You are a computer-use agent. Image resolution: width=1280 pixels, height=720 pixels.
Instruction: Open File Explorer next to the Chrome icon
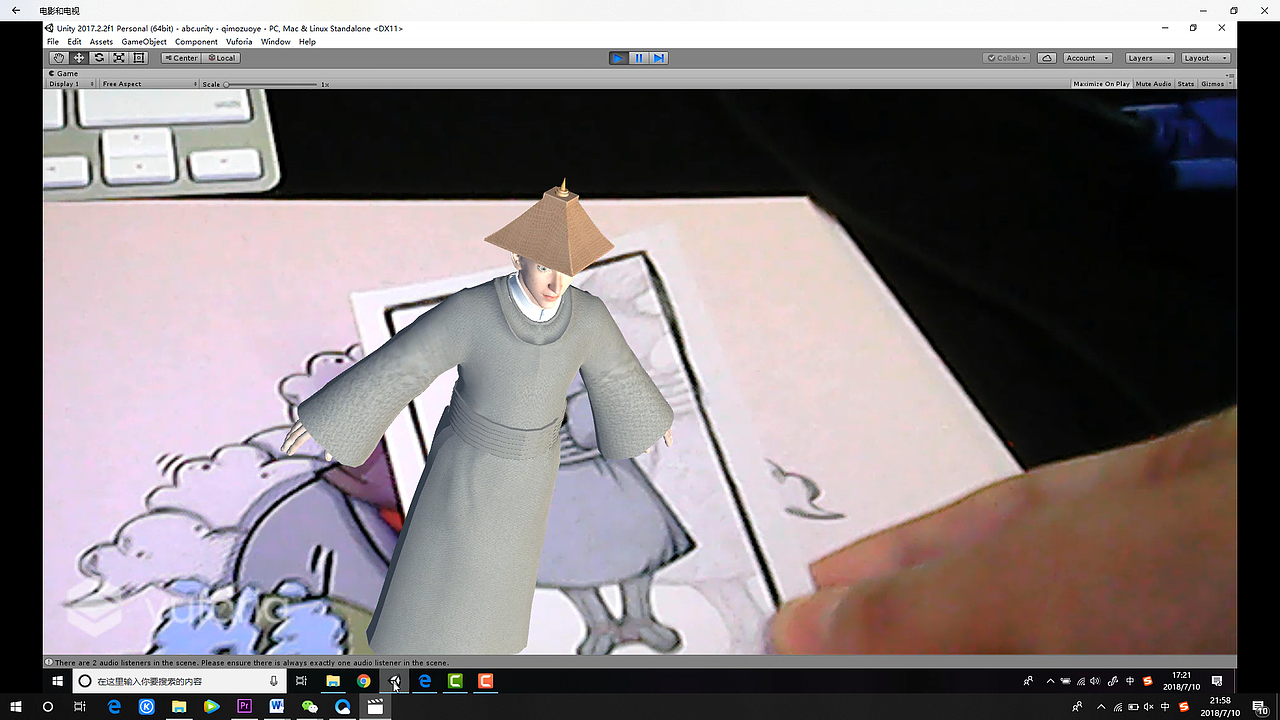[x=333, y=681]
